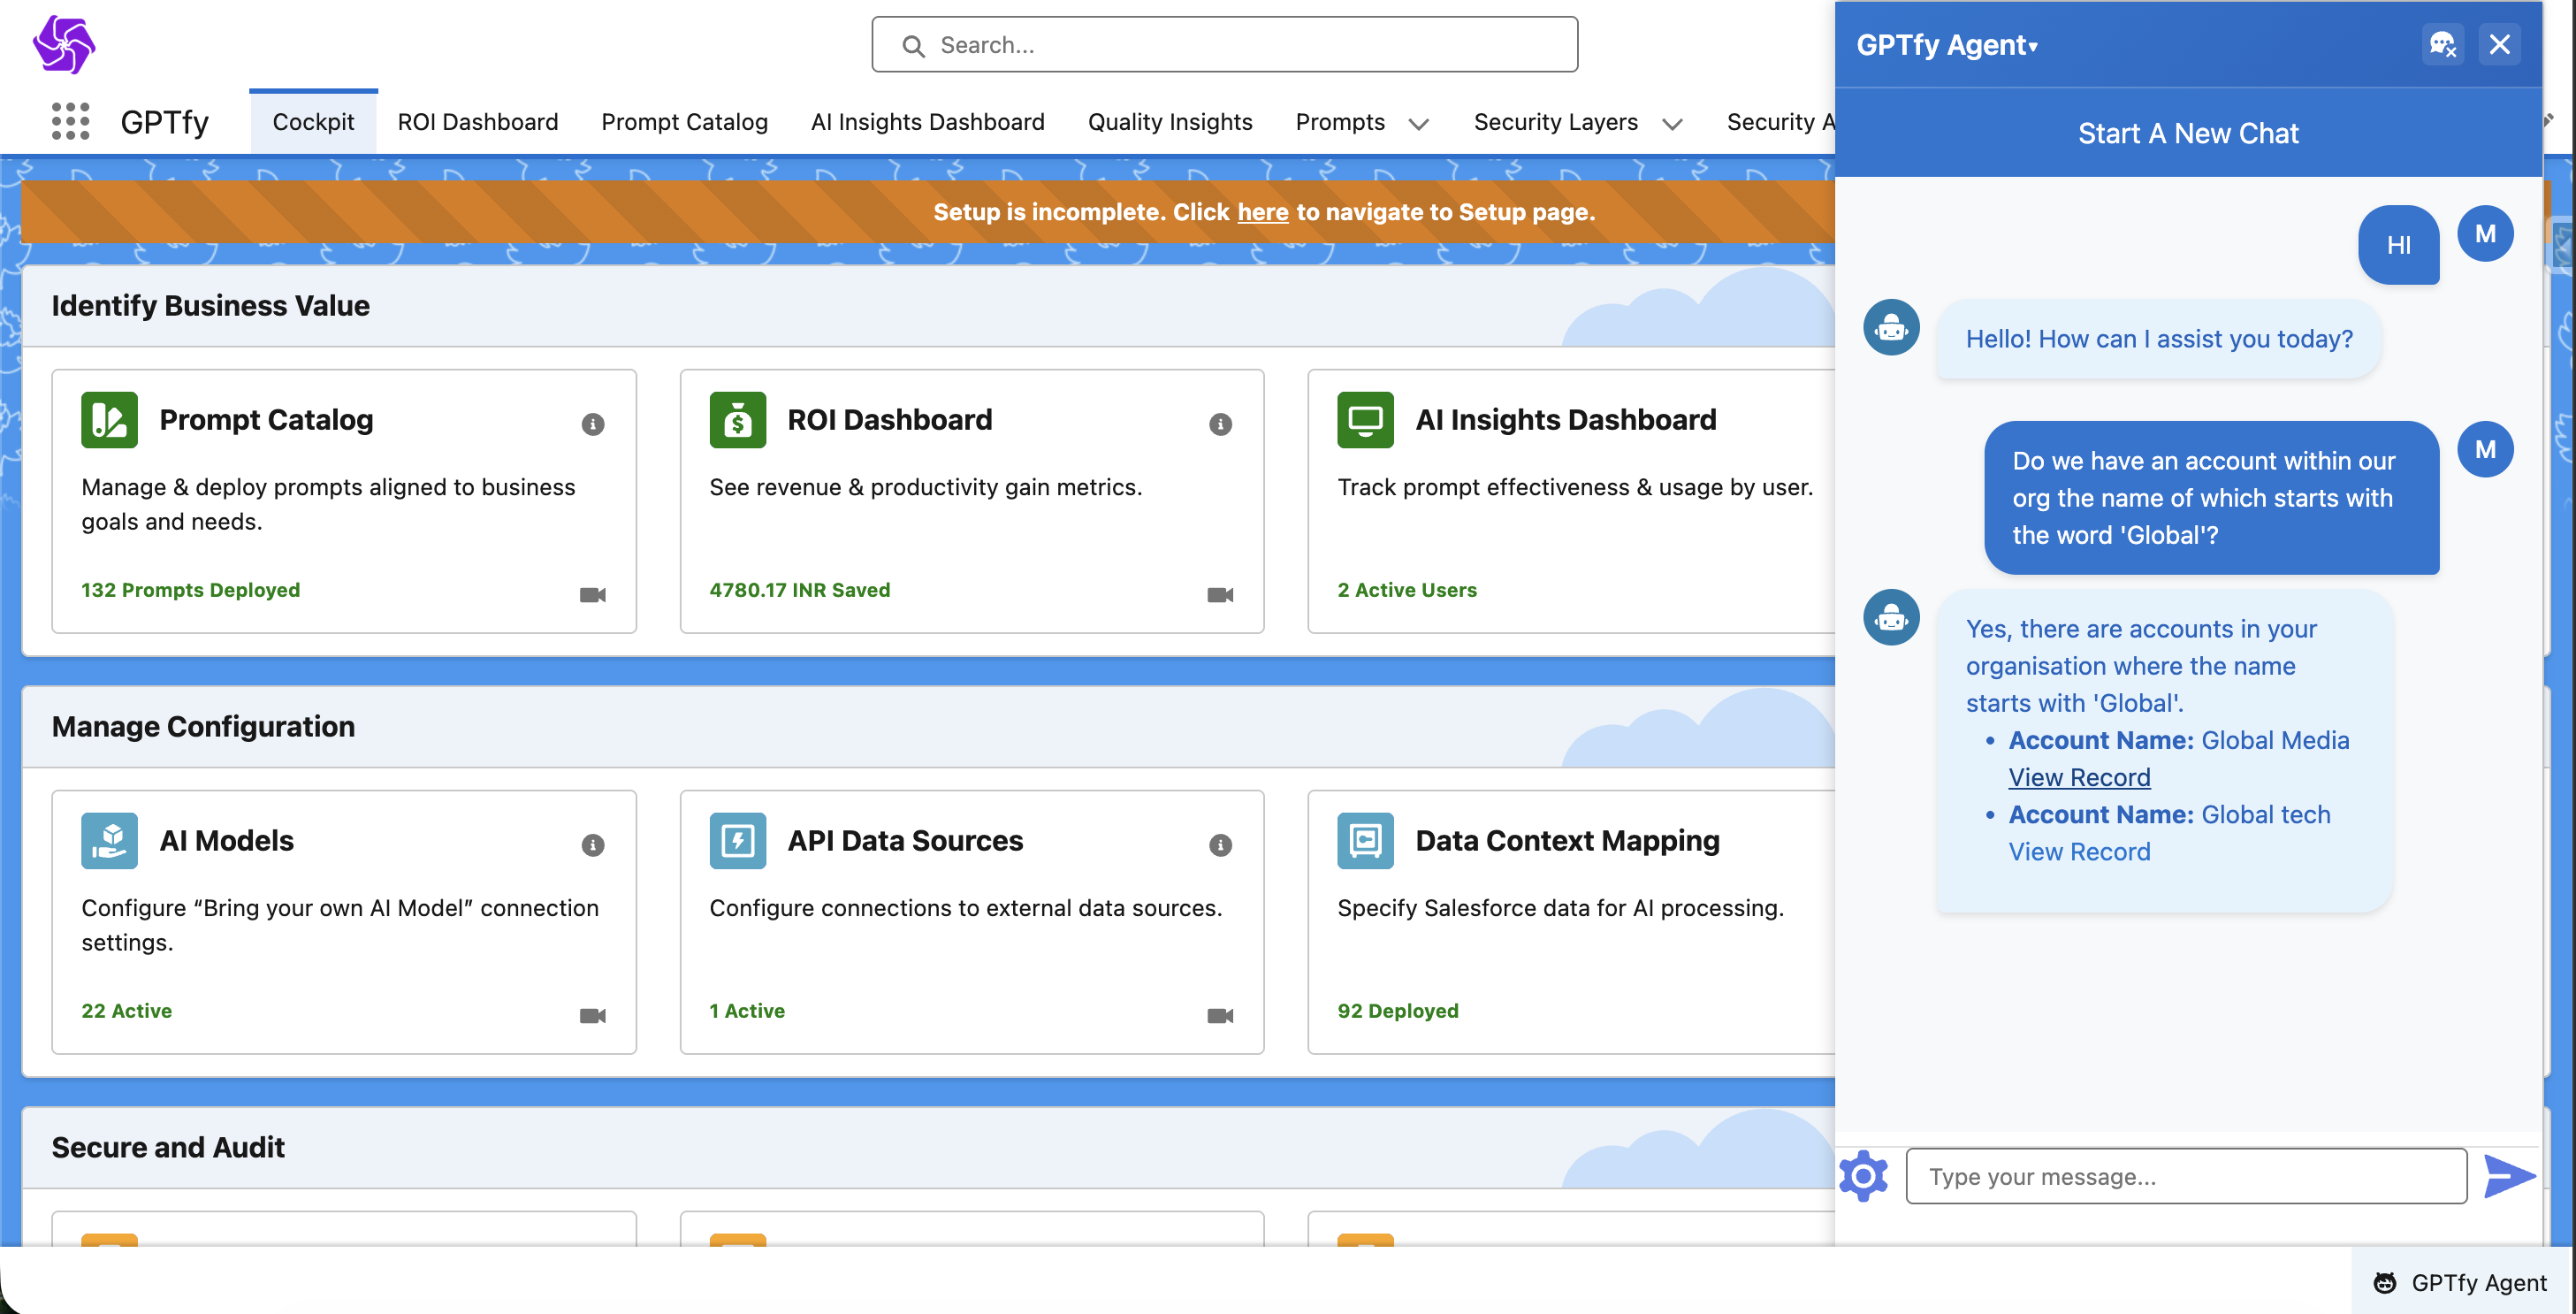2576x1314 pixels.
Task: Open the App Launcher grid icon
Action: pyautogui.click(x=70, y=121)
